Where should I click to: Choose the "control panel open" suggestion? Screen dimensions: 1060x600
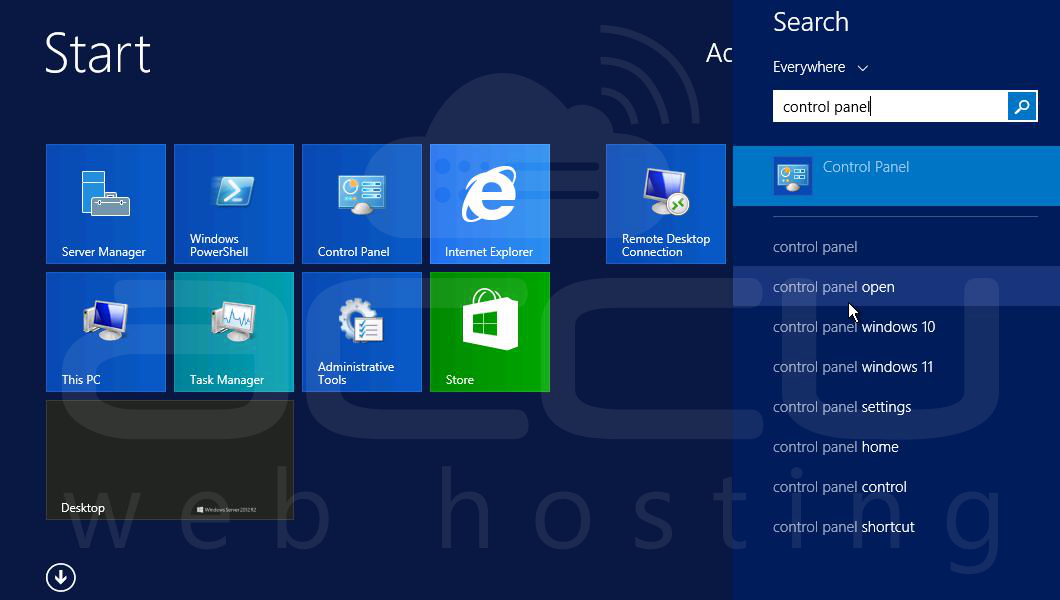(x=896, y=286)
